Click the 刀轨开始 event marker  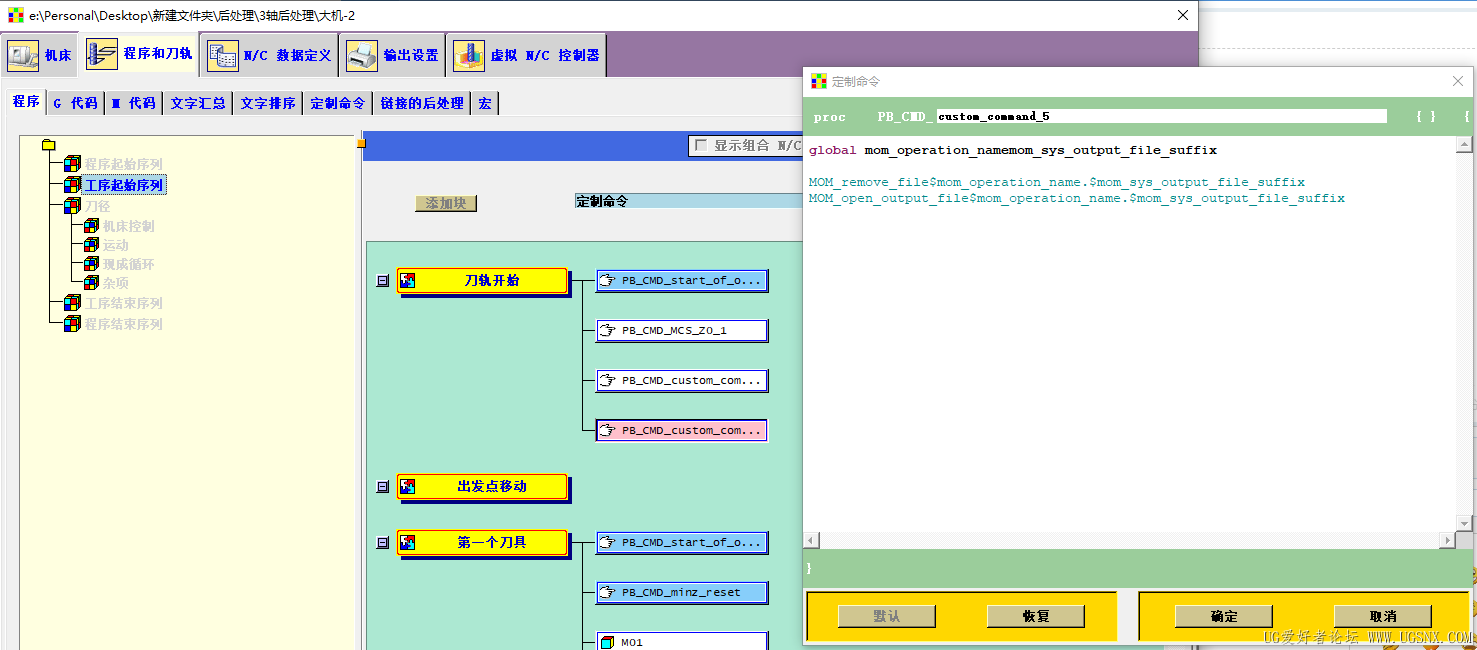[x=482, y=281]
